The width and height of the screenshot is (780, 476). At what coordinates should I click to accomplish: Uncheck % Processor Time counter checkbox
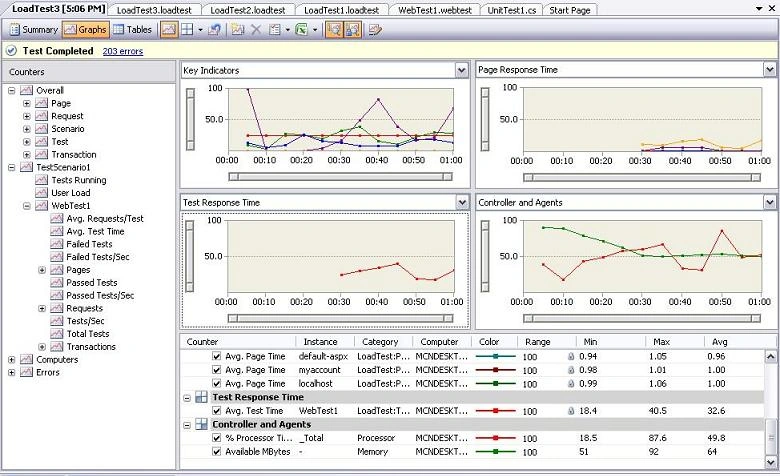216,438
